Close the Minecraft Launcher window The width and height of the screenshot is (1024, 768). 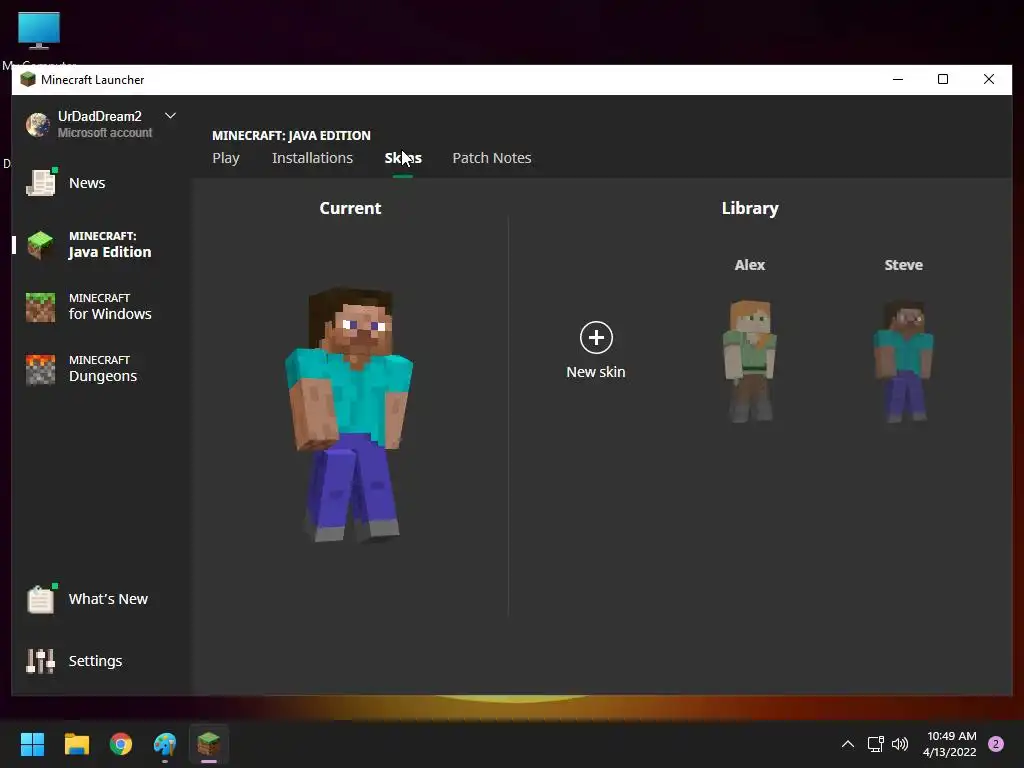[989, 80]
